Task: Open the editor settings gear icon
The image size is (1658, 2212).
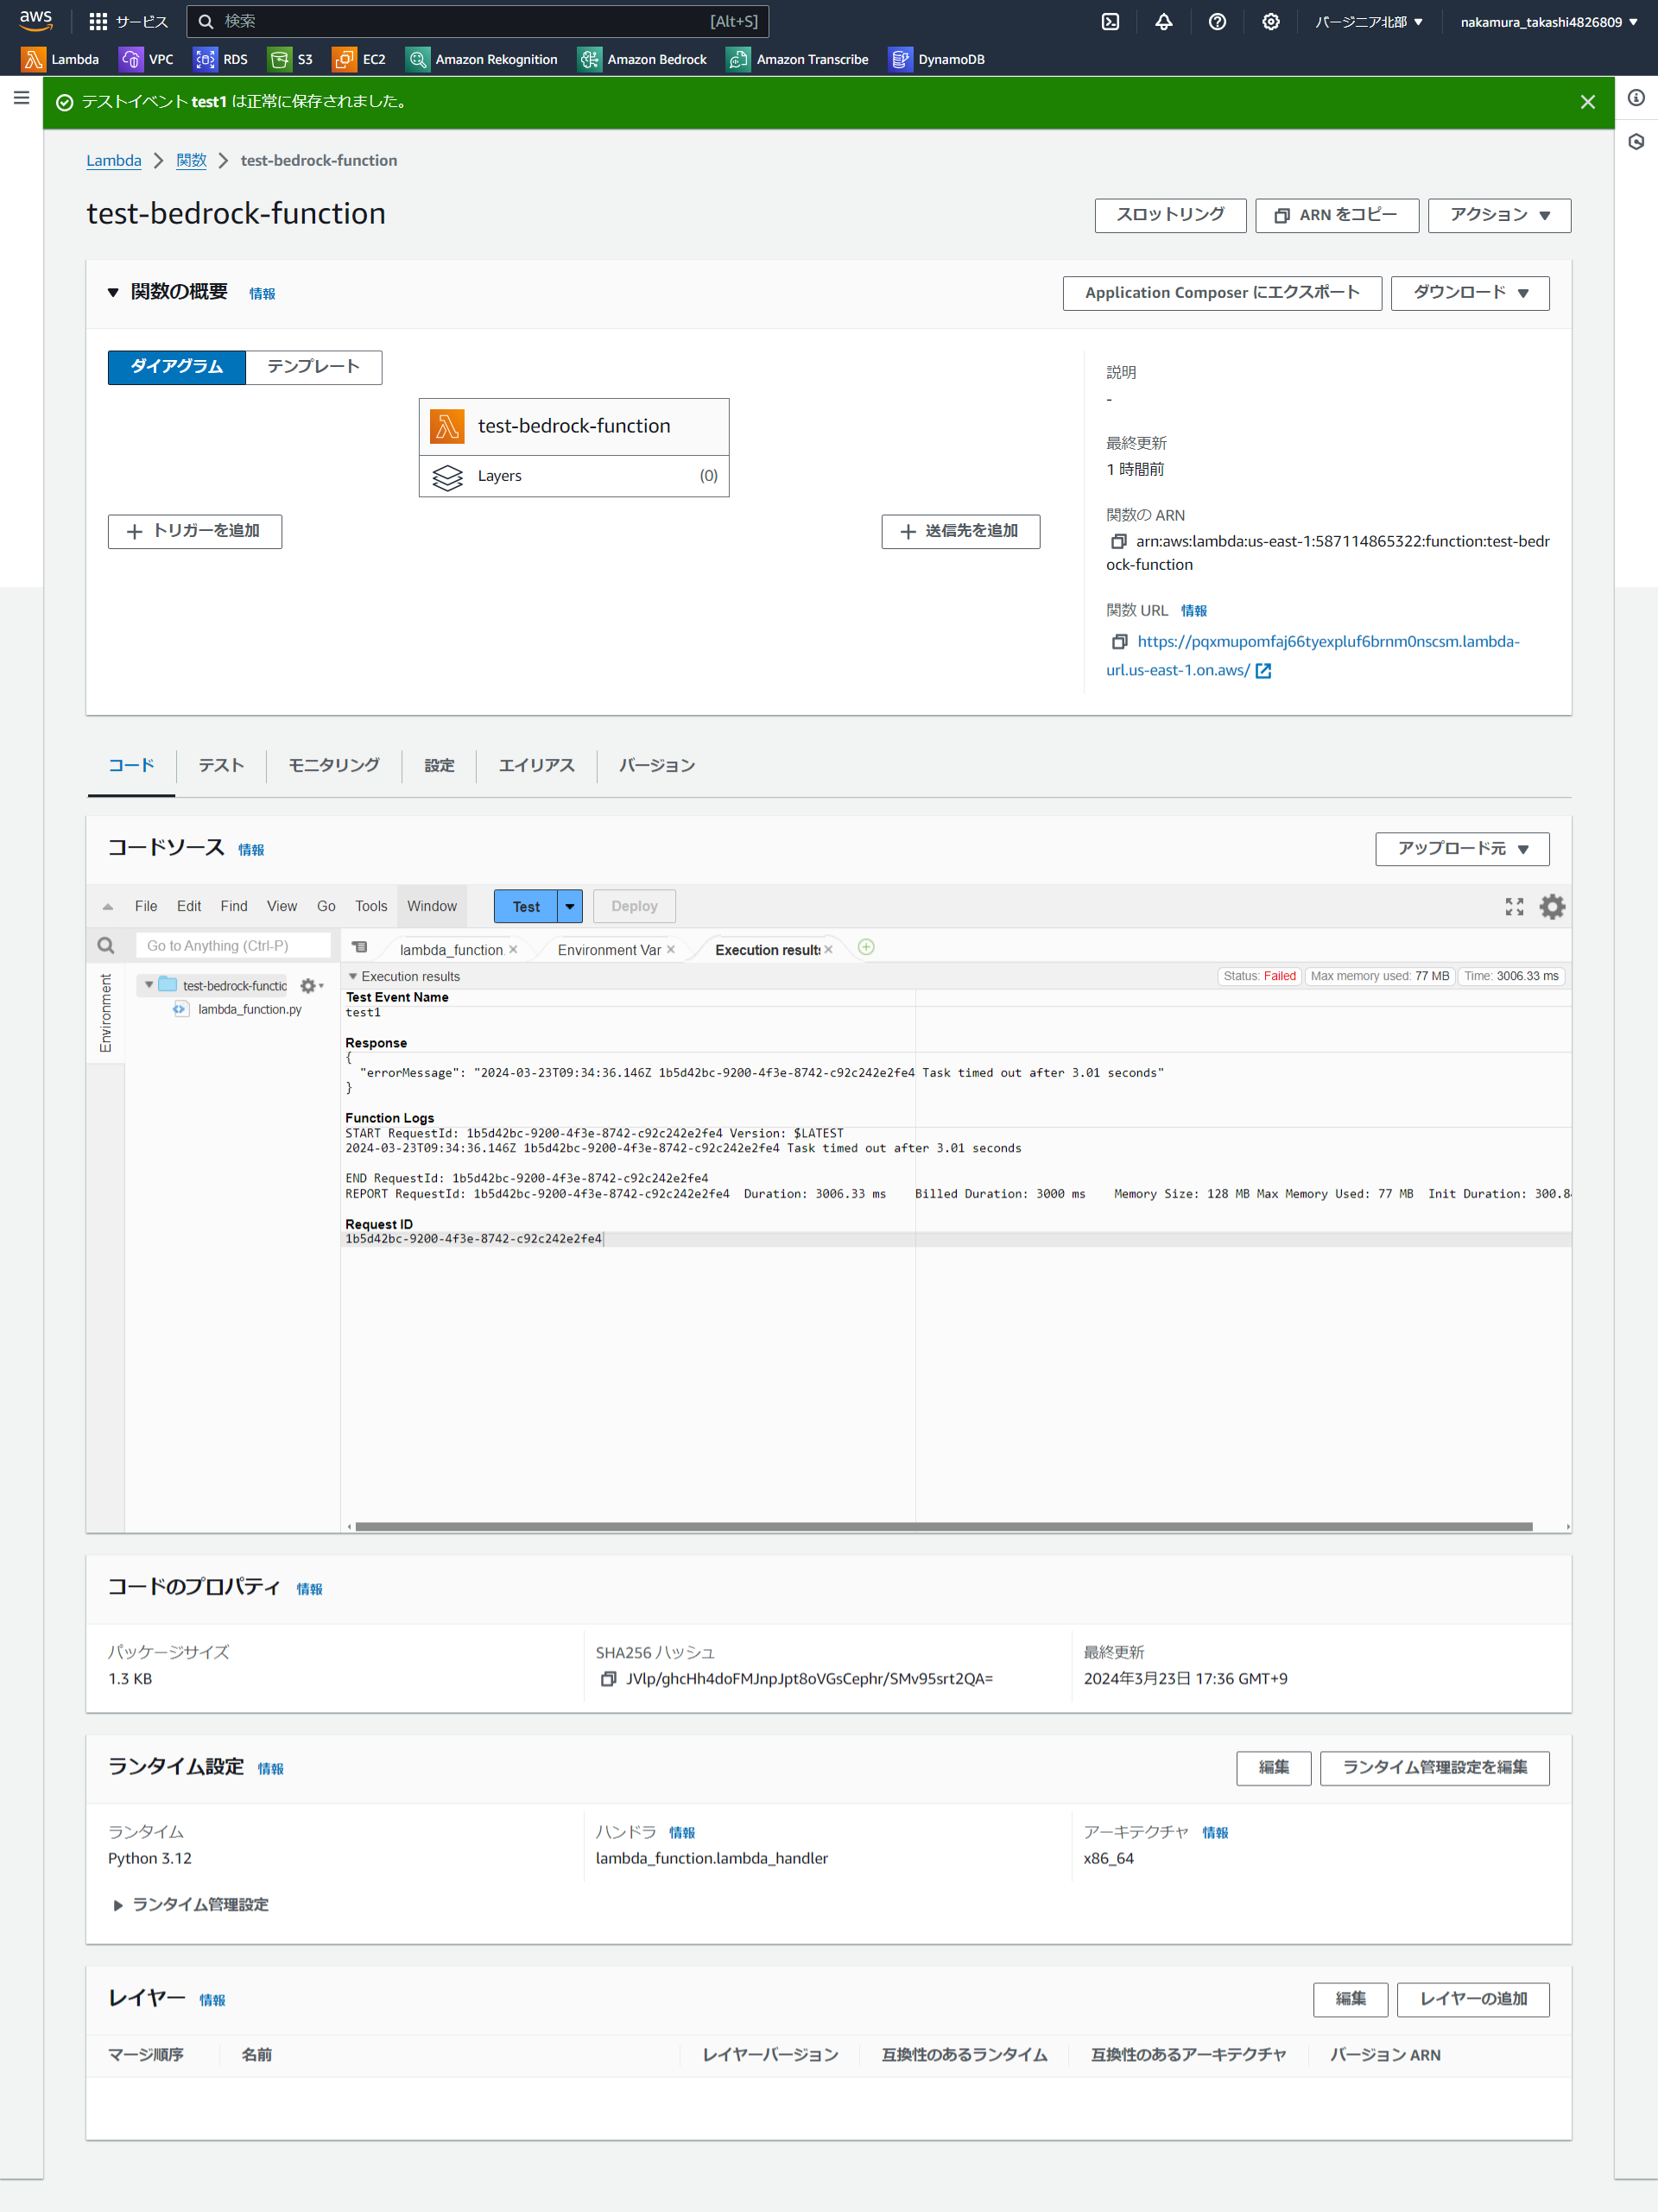Action: [x=1551, y=907]
